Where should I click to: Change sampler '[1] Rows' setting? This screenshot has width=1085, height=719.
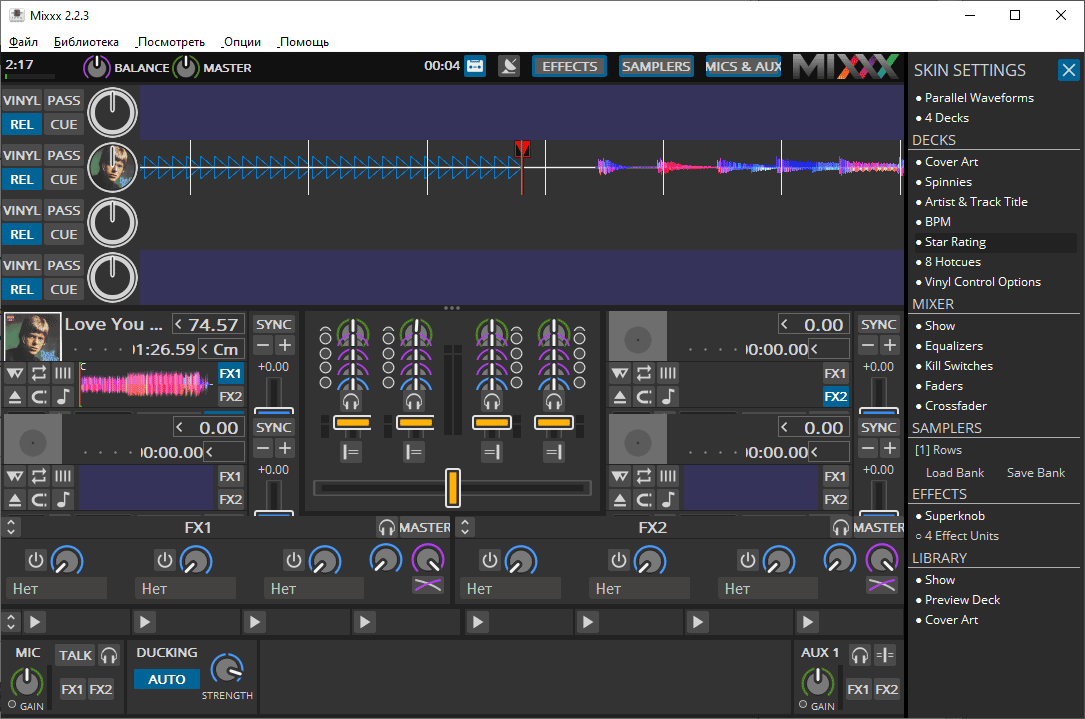(x=938, y=450)
